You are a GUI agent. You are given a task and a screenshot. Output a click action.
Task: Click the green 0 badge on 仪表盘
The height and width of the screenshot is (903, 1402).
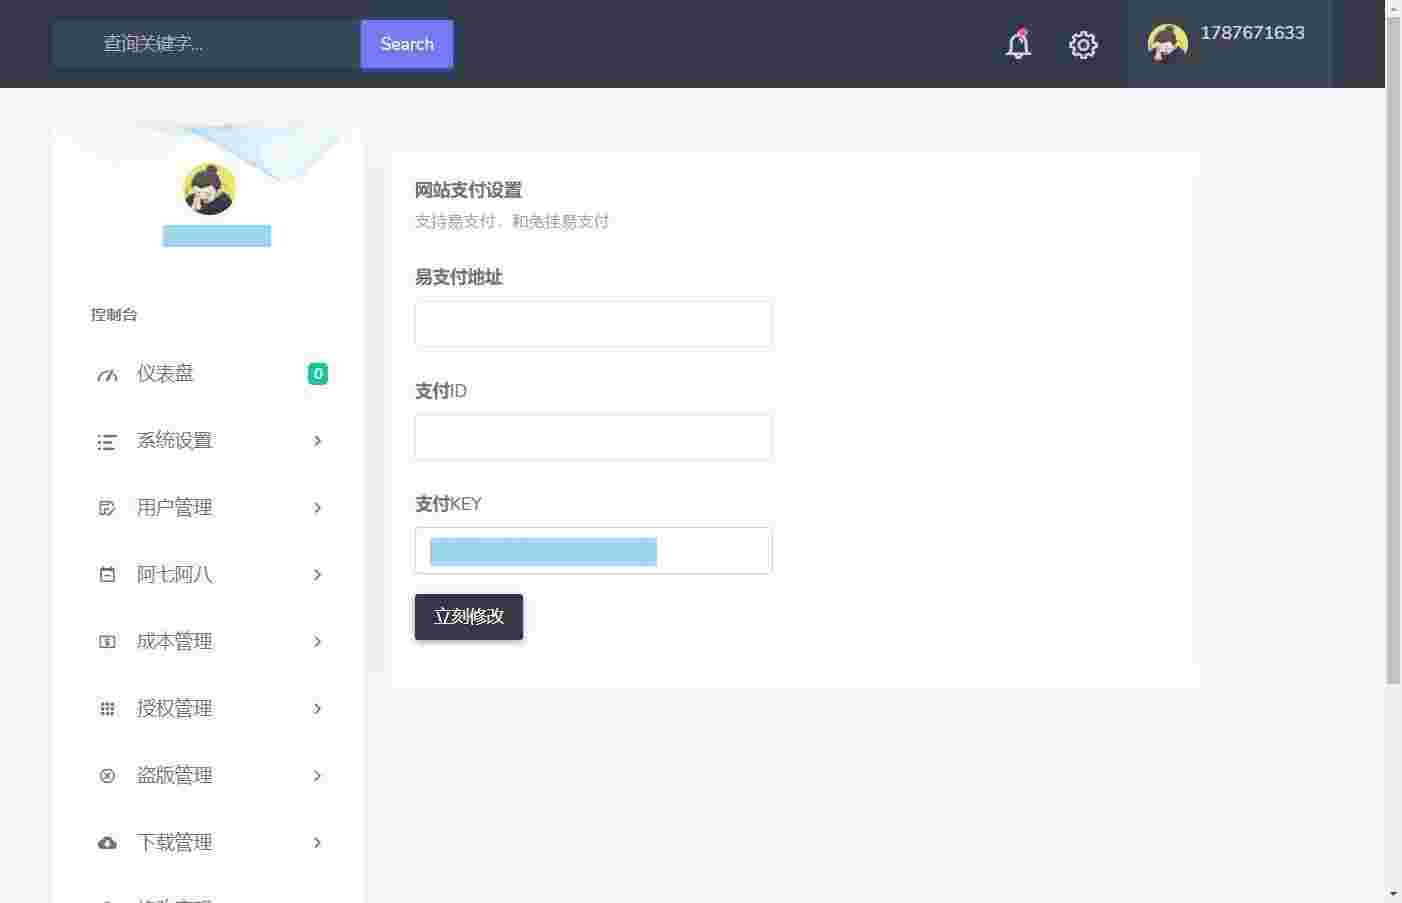318,374
